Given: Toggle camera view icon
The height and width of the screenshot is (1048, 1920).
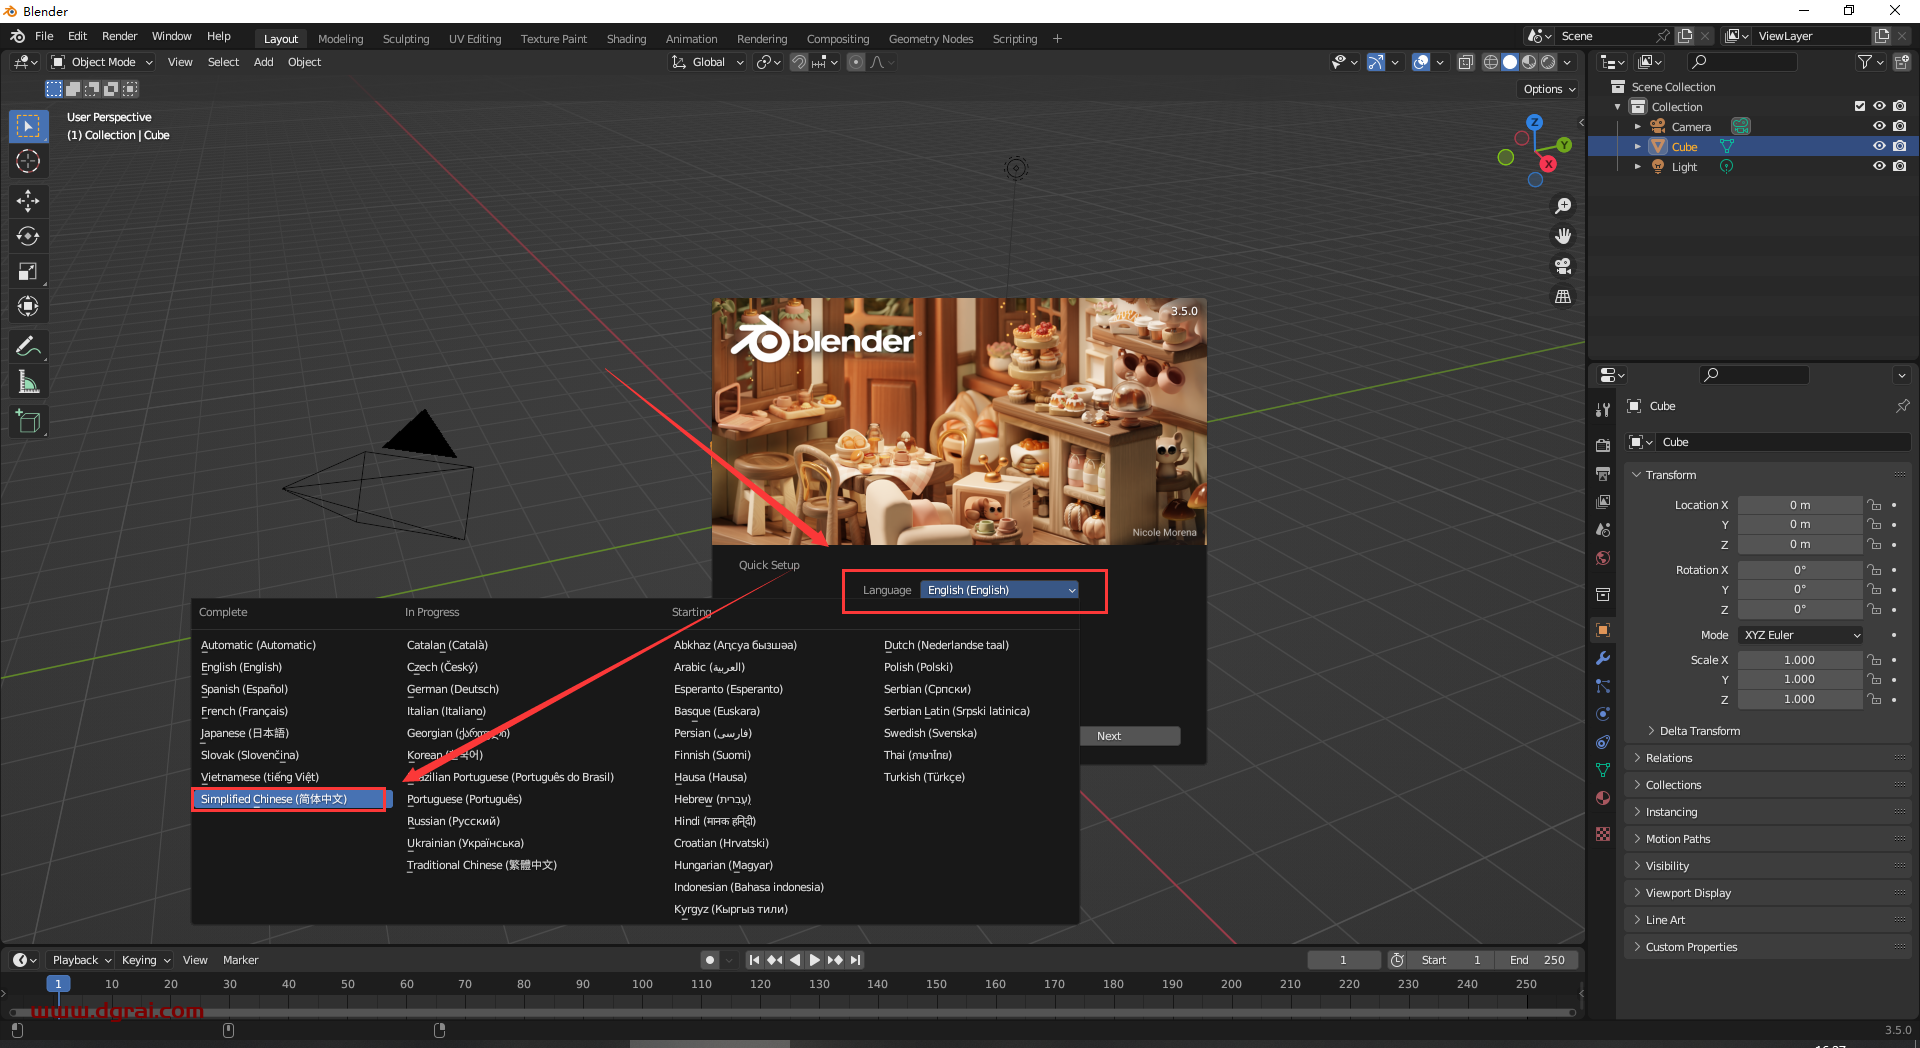Looking at the screenshot, I should (x=1563, y=266).
